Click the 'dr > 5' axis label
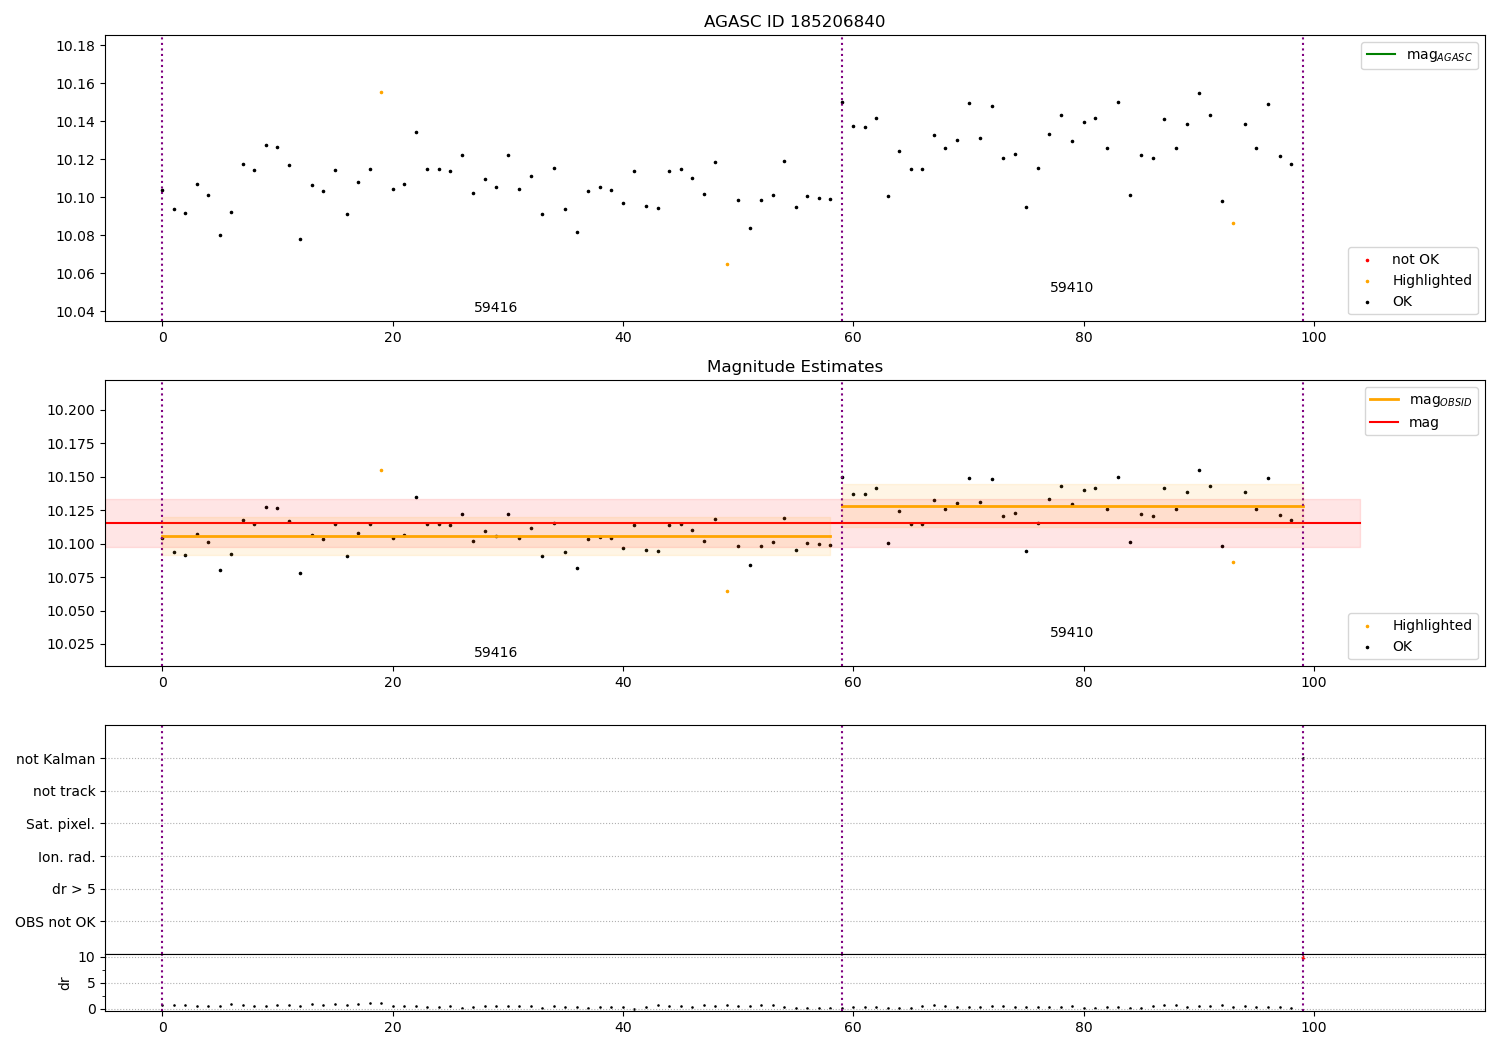This screenshot has height=1050, width=1500. tap(74, 890)
